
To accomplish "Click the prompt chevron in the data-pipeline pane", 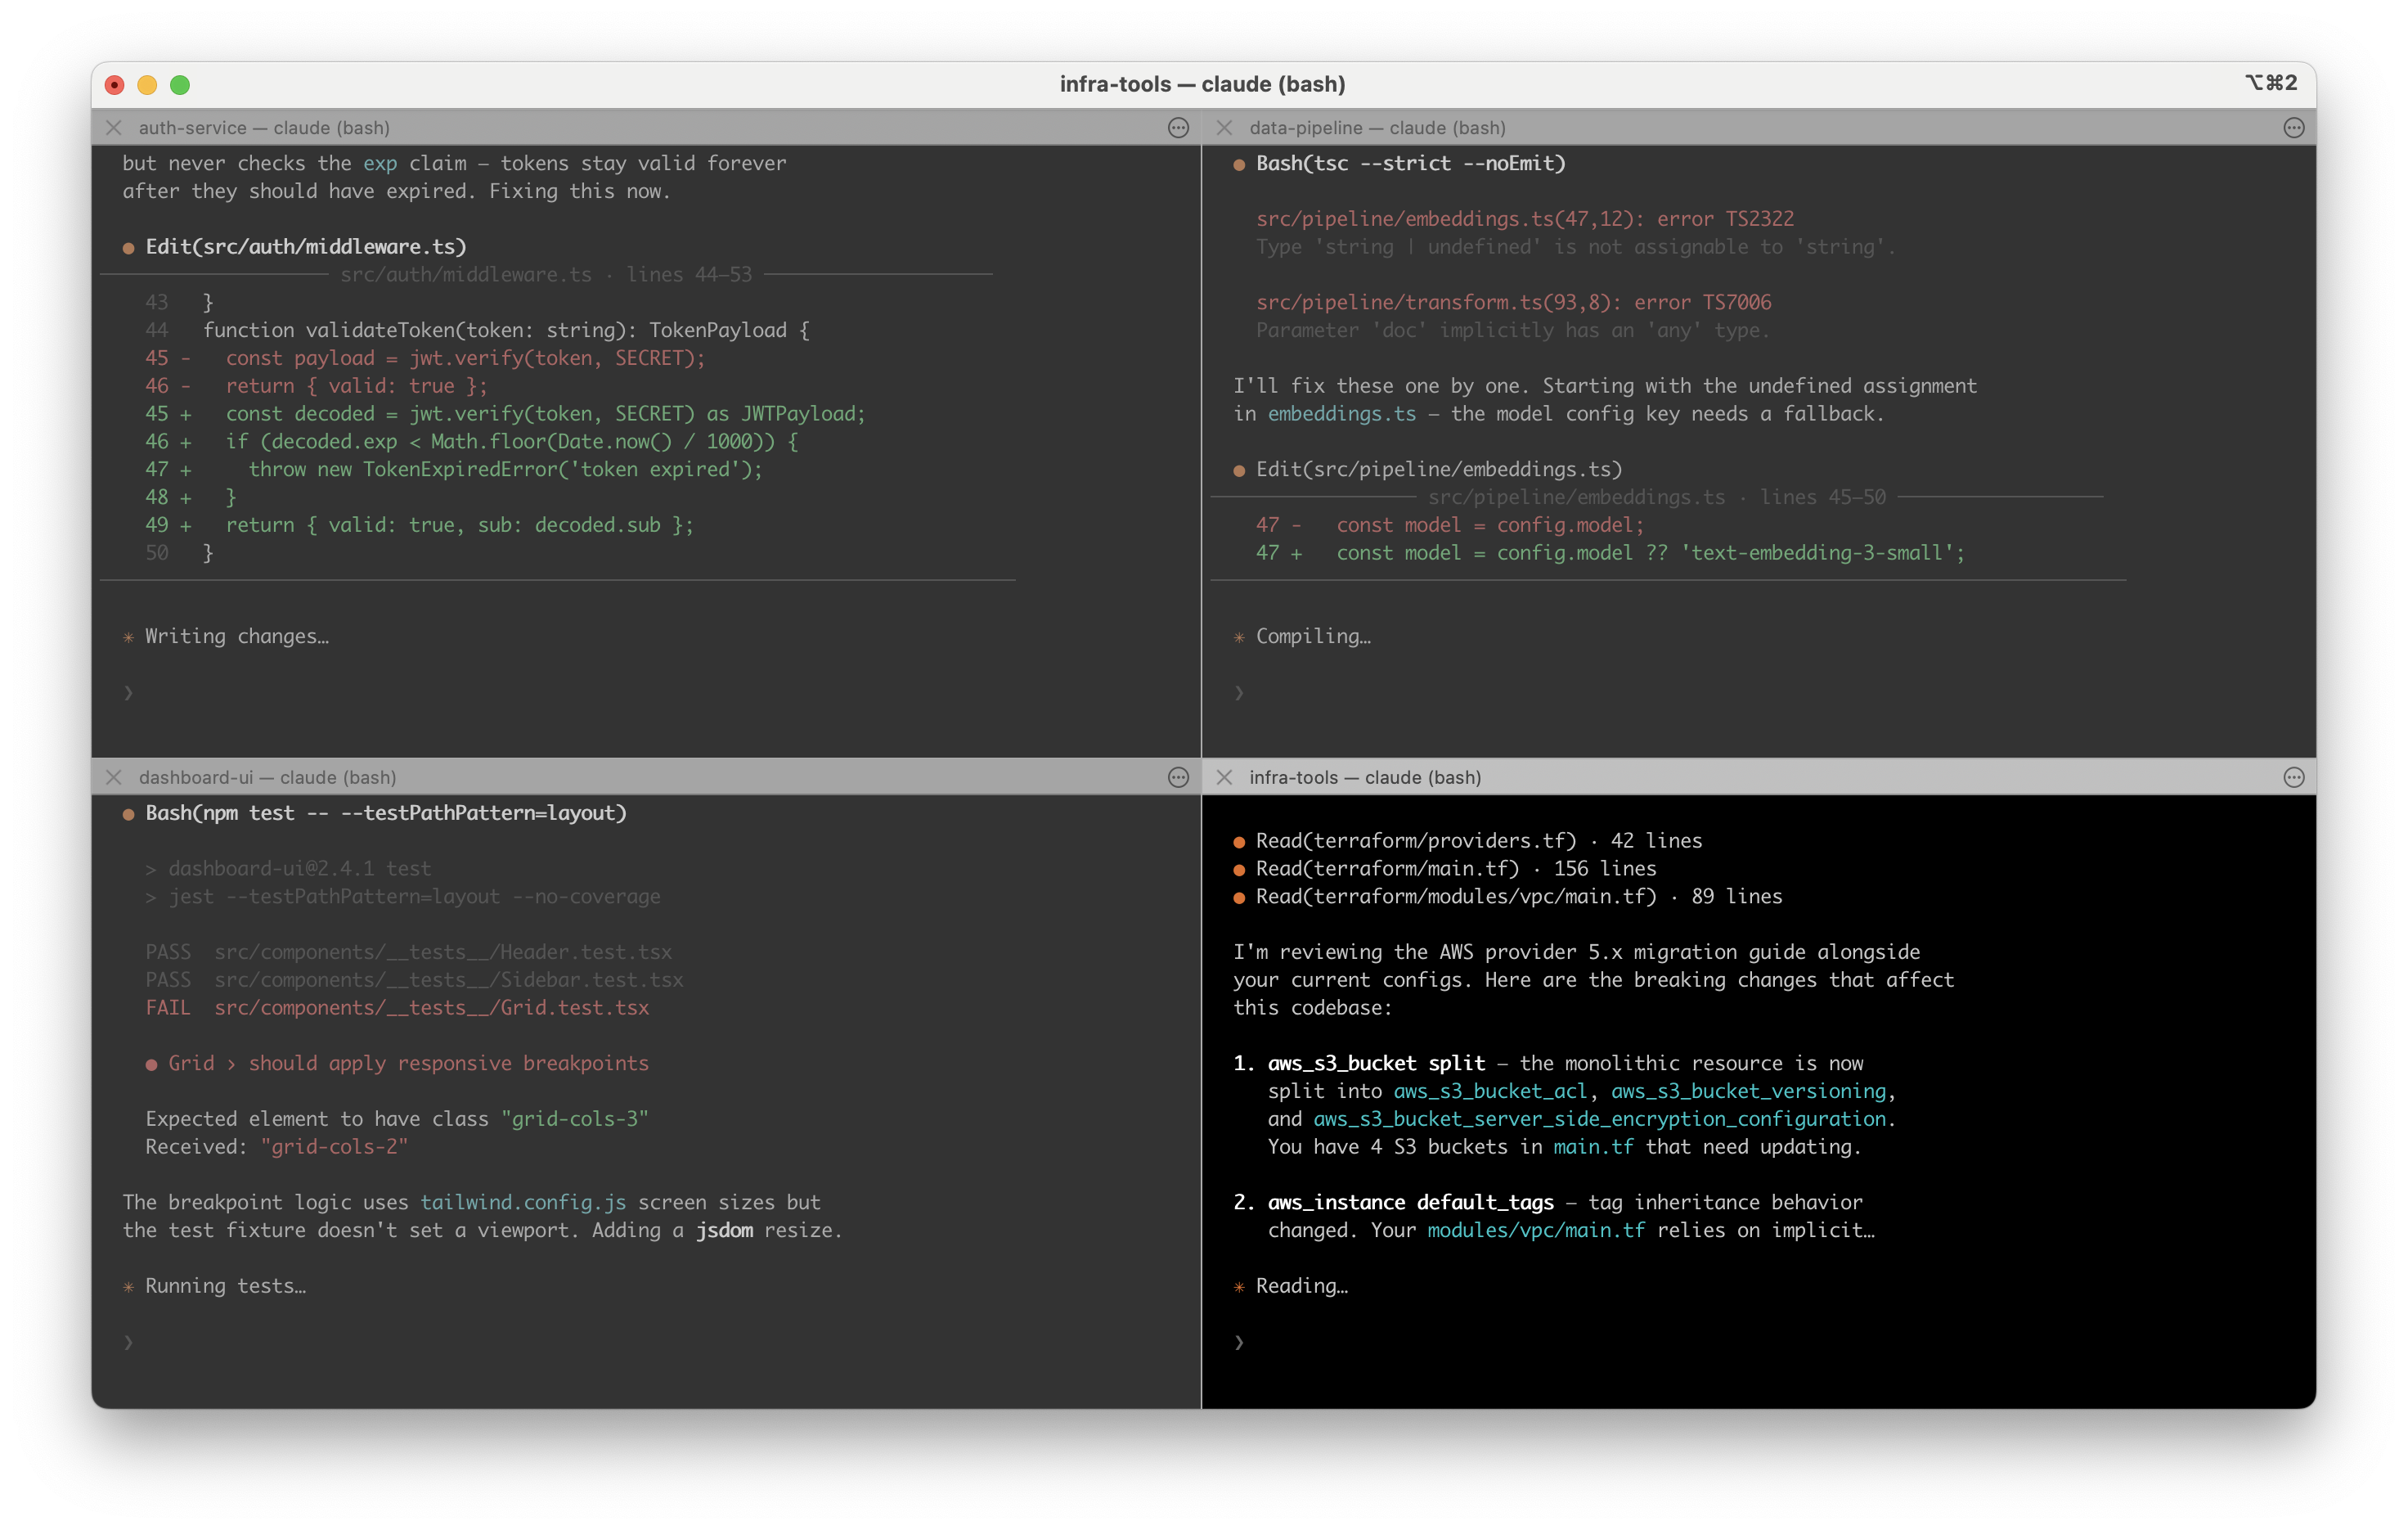I will [x=1240, y=692].
